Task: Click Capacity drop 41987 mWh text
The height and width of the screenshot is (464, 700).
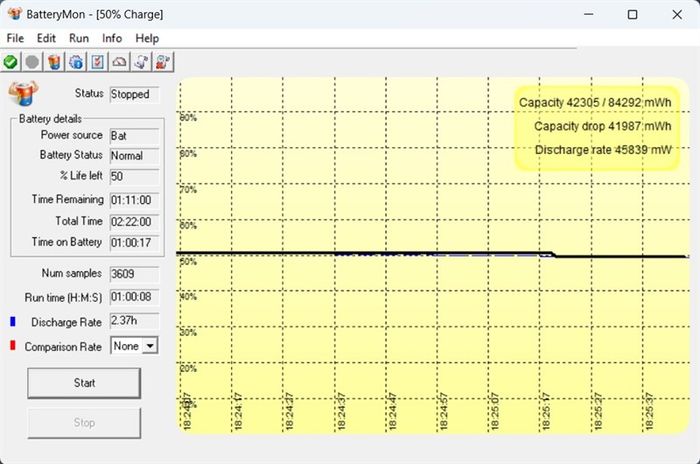Action: (602, 126)
